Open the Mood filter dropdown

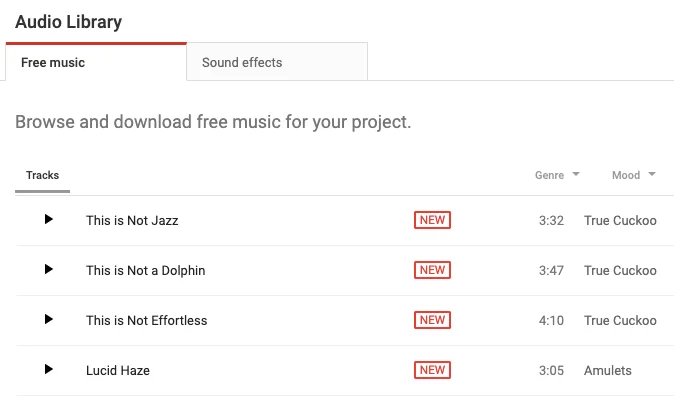click(633, 175)
